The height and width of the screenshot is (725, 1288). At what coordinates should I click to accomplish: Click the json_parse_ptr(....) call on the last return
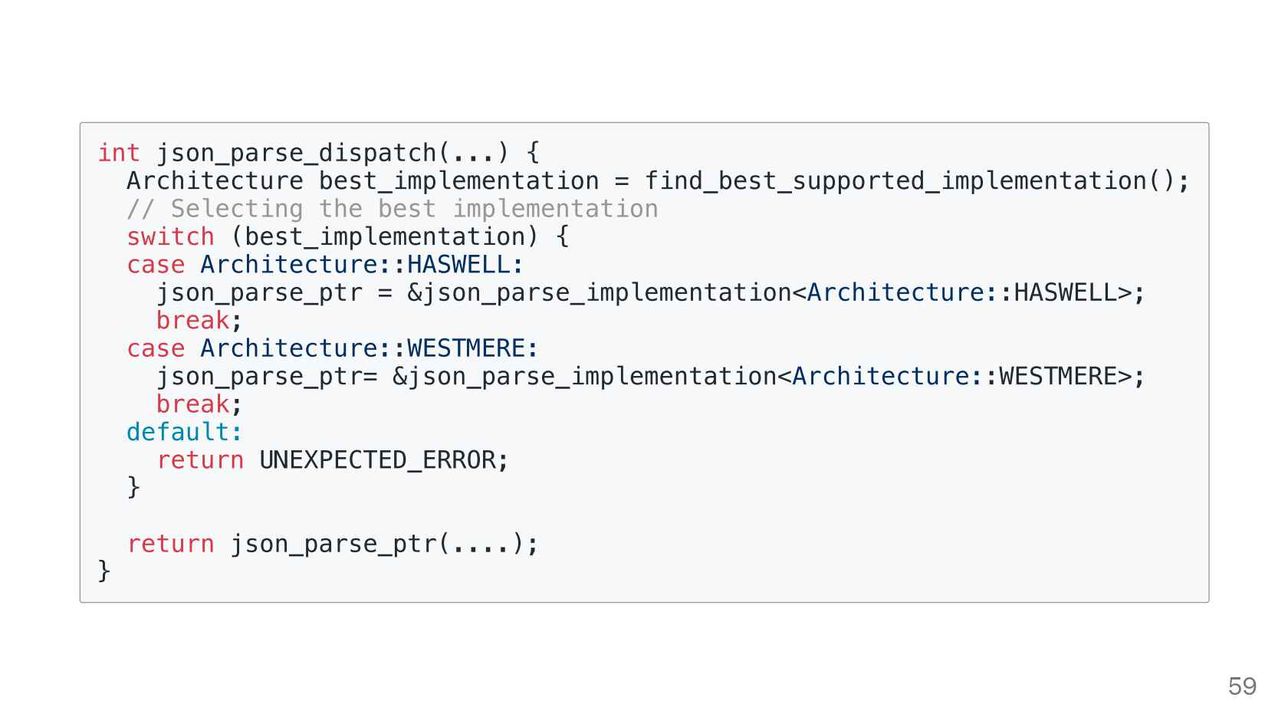pyautogui.click(x=377, y=545)
